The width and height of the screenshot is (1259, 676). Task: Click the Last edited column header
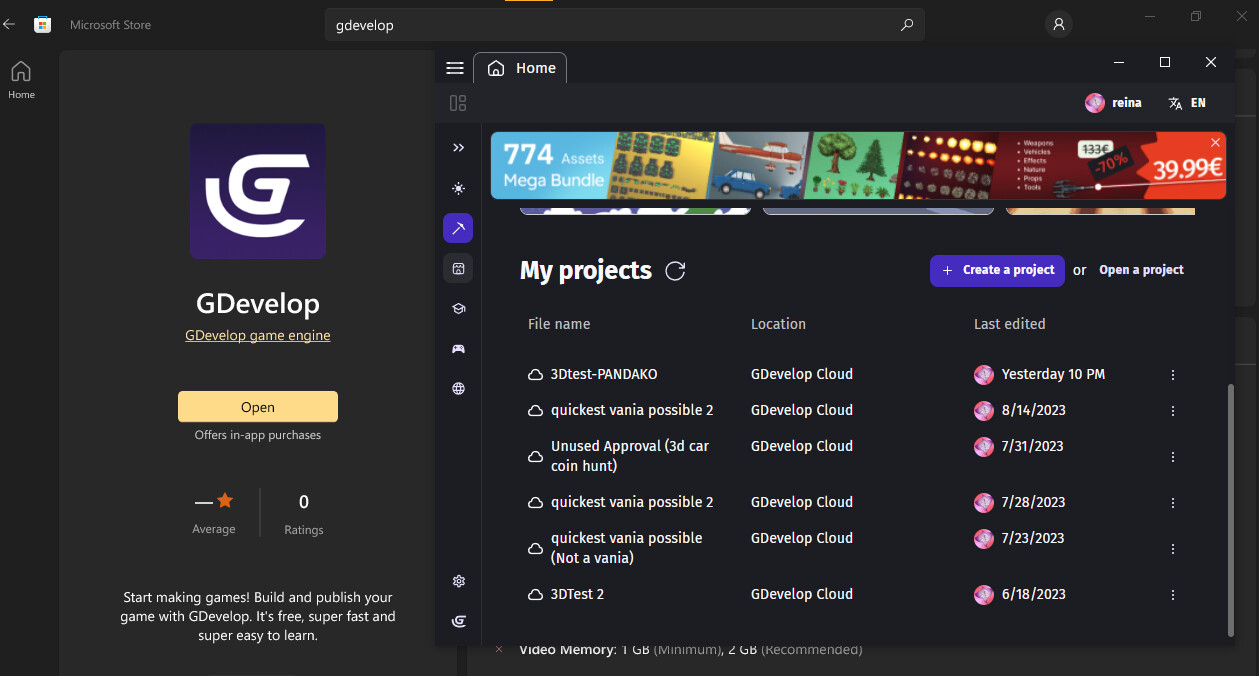tap(1009, 324)
